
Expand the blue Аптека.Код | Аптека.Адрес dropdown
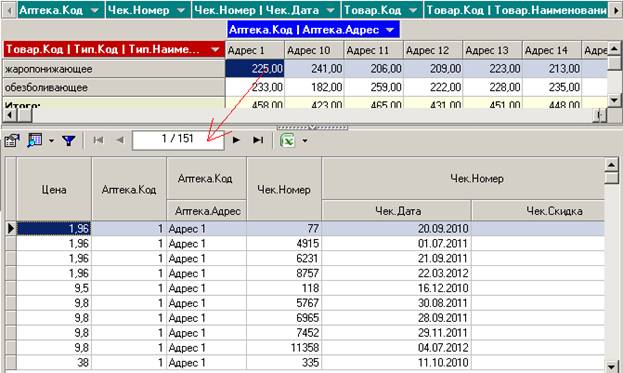coord(390,30)
